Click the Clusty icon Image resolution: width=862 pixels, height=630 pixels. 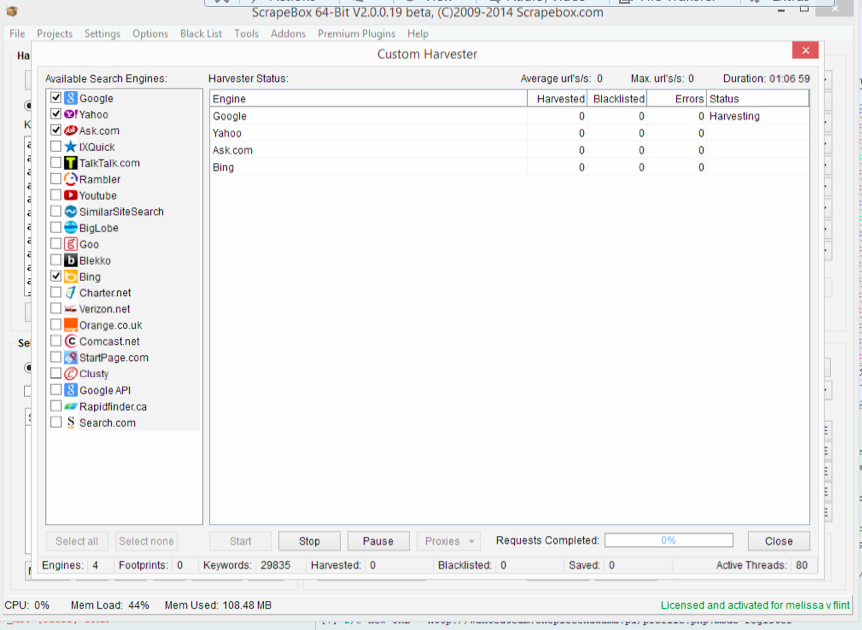[x=70, y=374]
